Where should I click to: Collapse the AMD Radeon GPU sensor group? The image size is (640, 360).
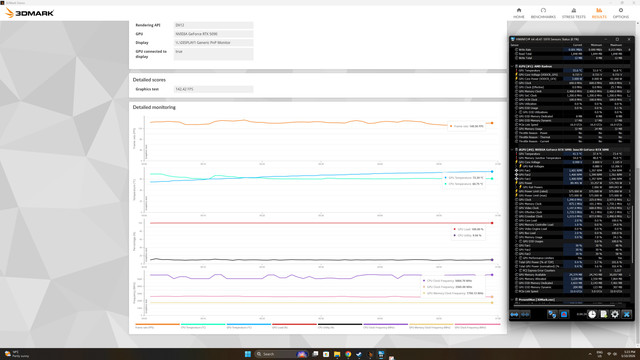point(512,66)
